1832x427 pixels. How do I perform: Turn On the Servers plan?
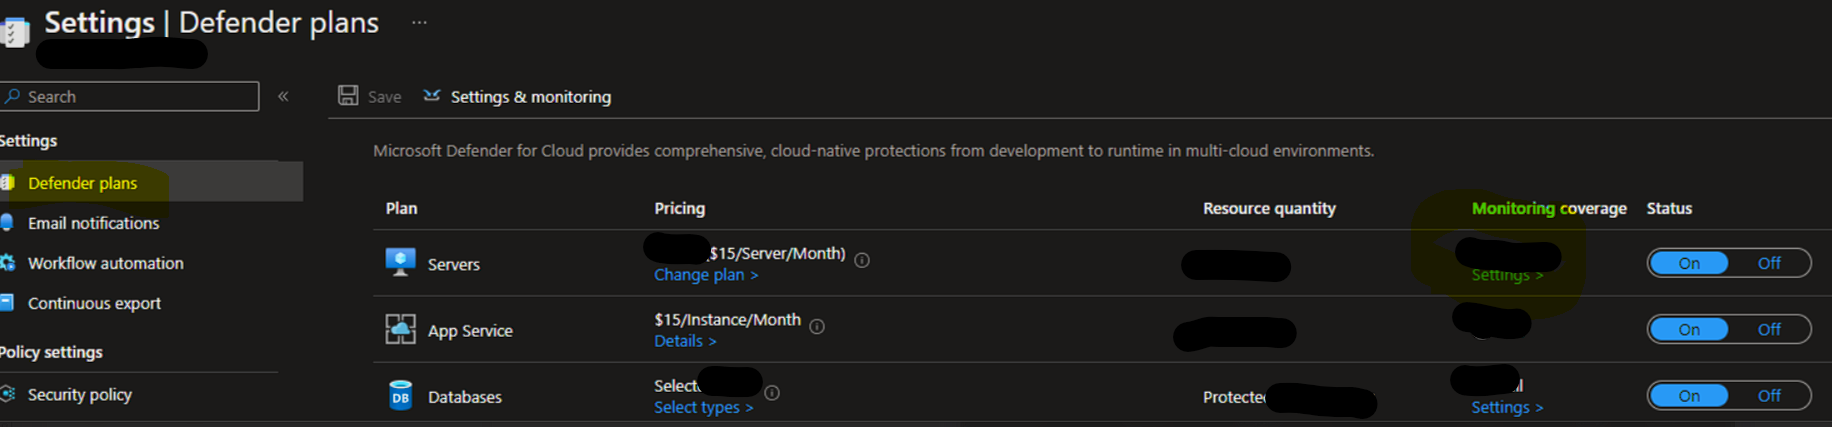point(1689,263)
